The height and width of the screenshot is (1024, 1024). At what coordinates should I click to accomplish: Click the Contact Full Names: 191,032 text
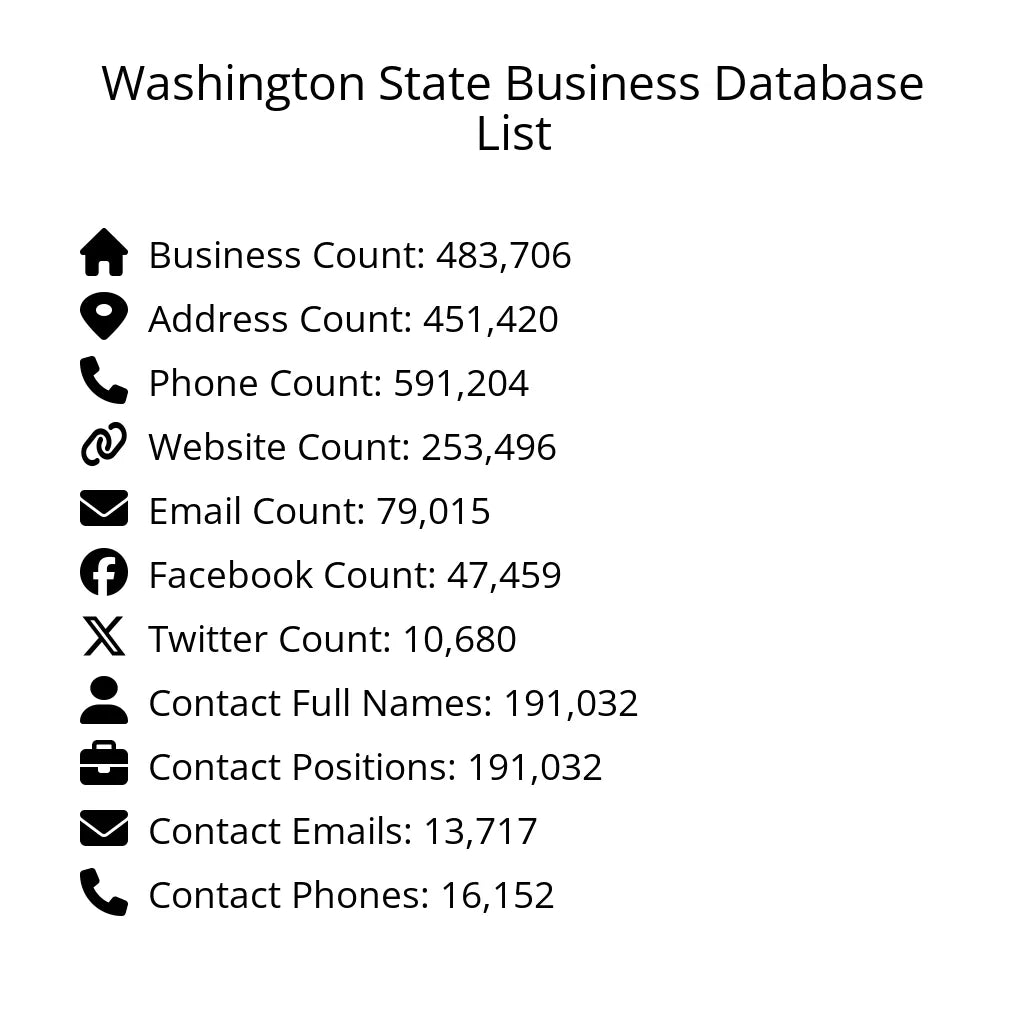393,704
